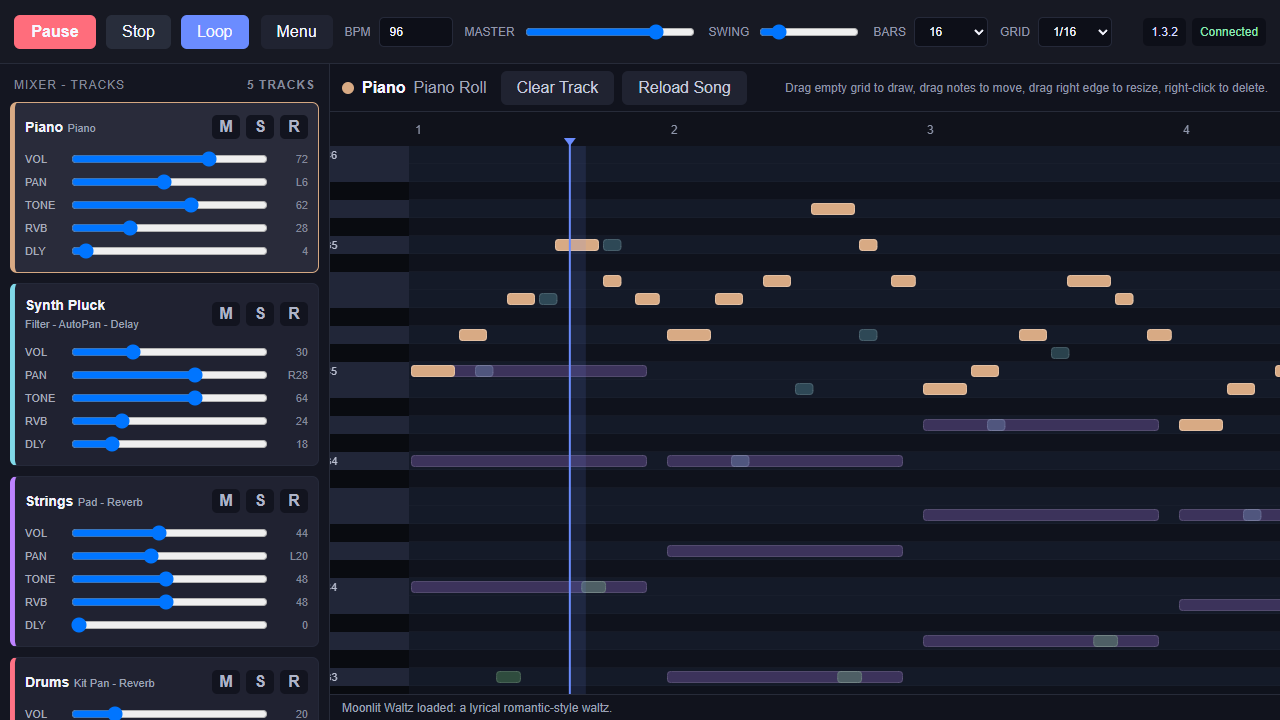Adjust the Synth Pluck RVB slider
Image resolution: width=1280 pixels, height=720 pixels.
tap(169, 421)
